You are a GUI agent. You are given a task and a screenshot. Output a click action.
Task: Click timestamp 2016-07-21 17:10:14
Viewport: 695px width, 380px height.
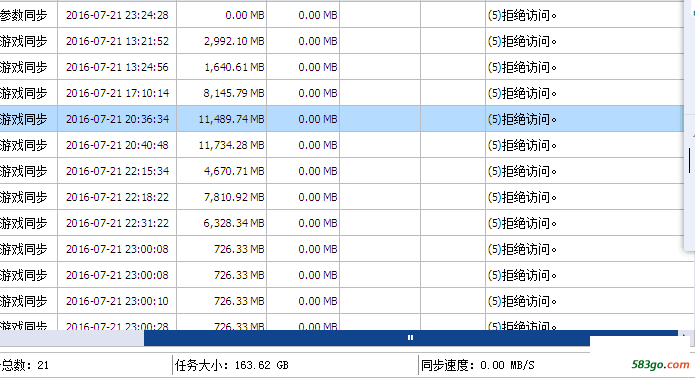pos(117,93)
